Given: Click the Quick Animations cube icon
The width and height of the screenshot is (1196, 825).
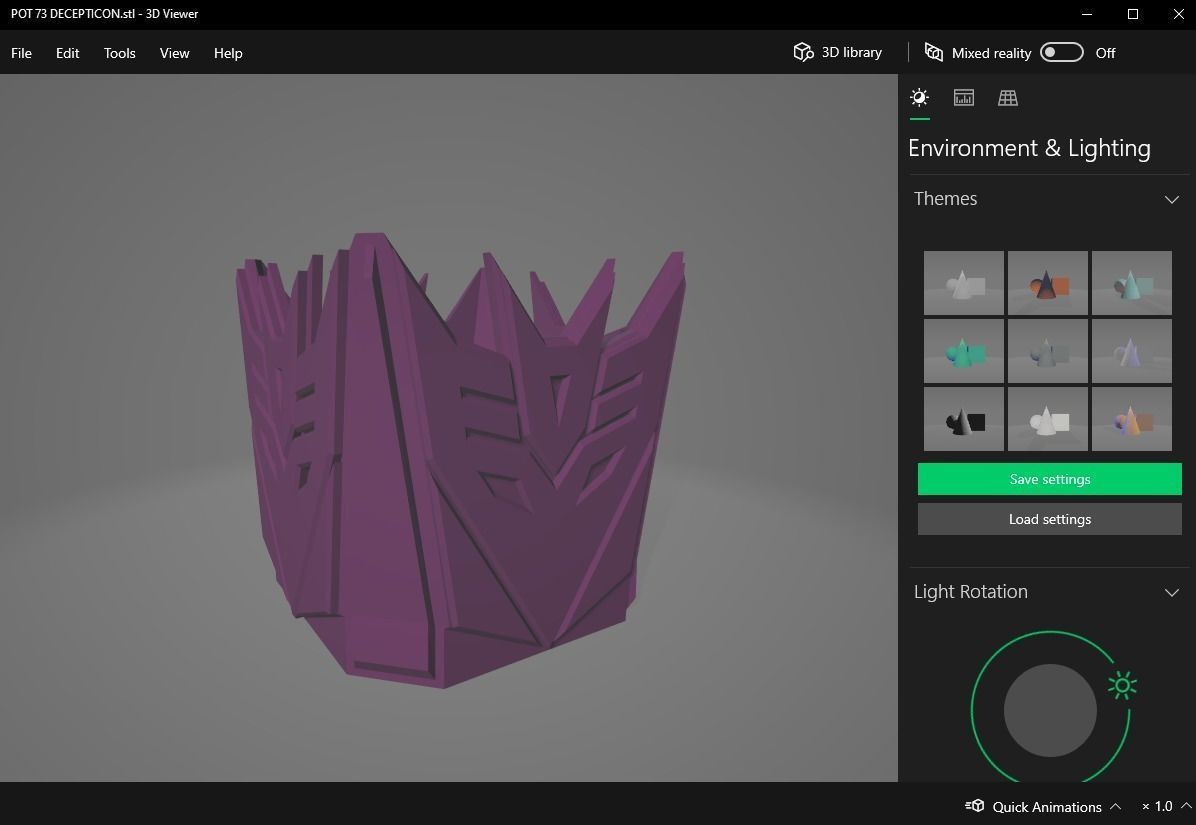Looking at the screenshot, I should pos(975,806).
